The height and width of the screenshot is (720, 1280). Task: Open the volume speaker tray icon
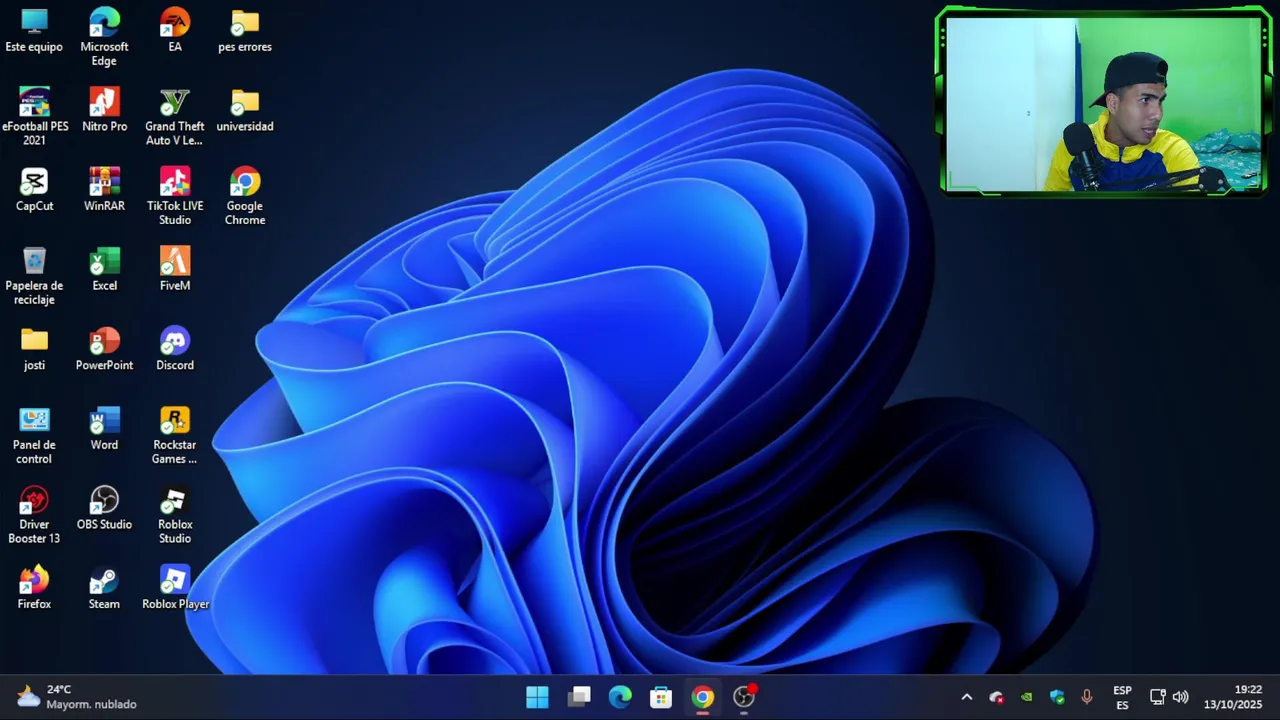click(x=1180, y=697)
